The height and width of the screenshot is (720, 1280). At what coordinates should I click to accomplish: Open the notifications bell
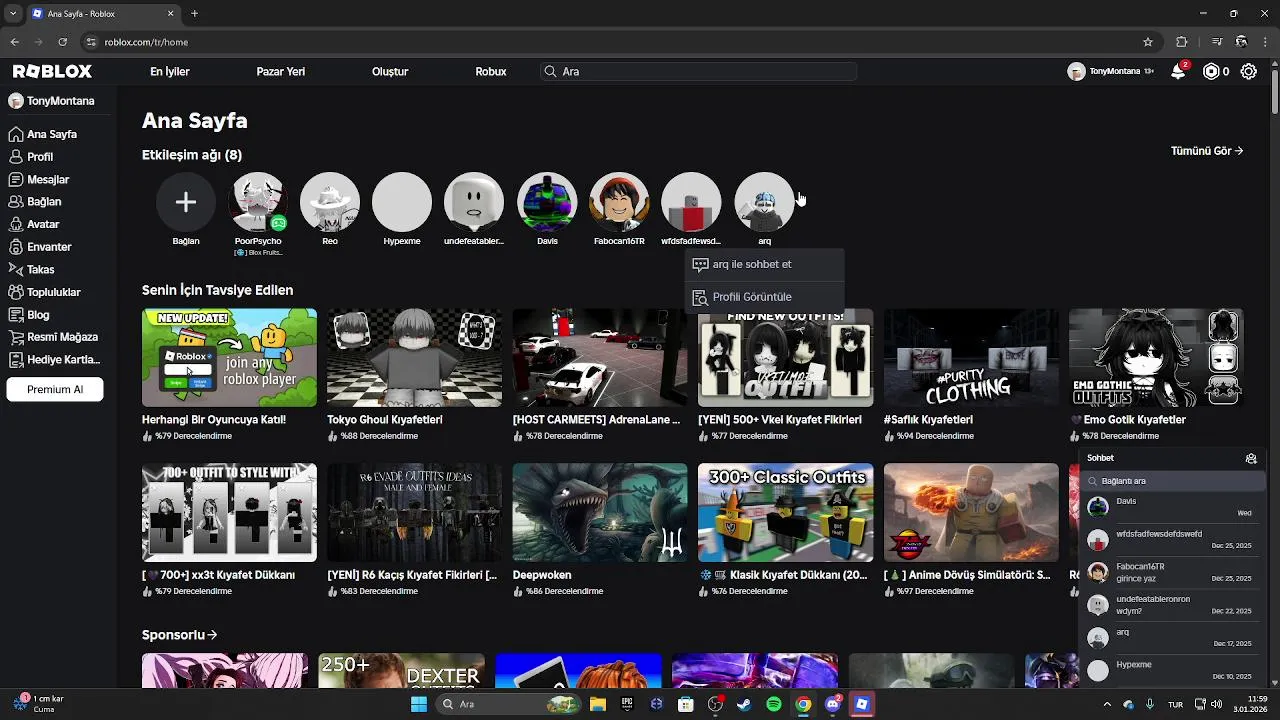(x=1178, y=72)
